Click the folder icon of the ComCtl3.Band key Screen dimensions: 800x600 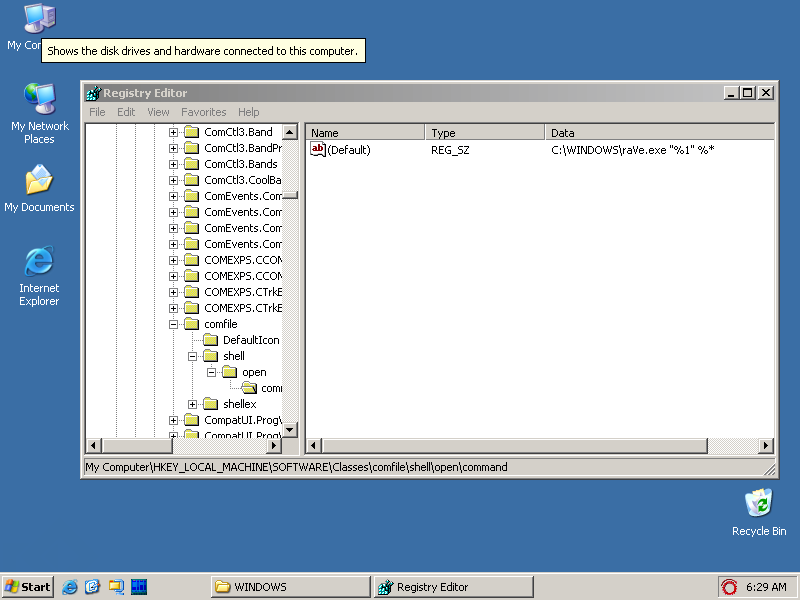(191, 132)
